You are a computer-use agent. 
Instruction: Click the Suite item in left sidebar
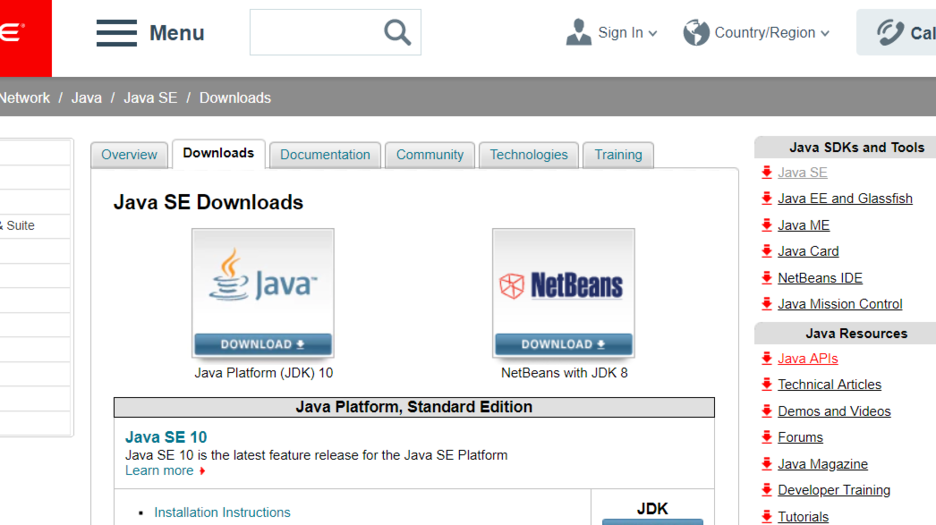pos(18,226)
